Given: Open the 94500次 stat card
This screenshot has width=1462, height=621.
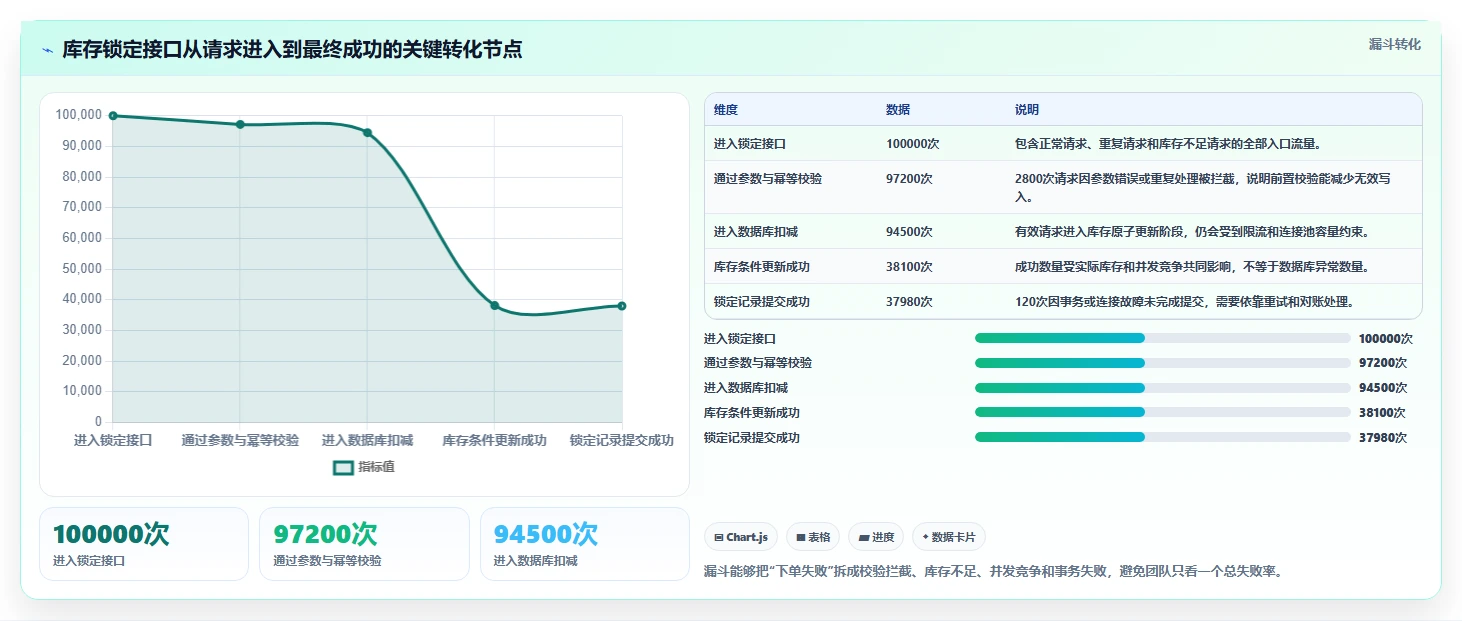Looking at the screenshot, I should [585, 544].
